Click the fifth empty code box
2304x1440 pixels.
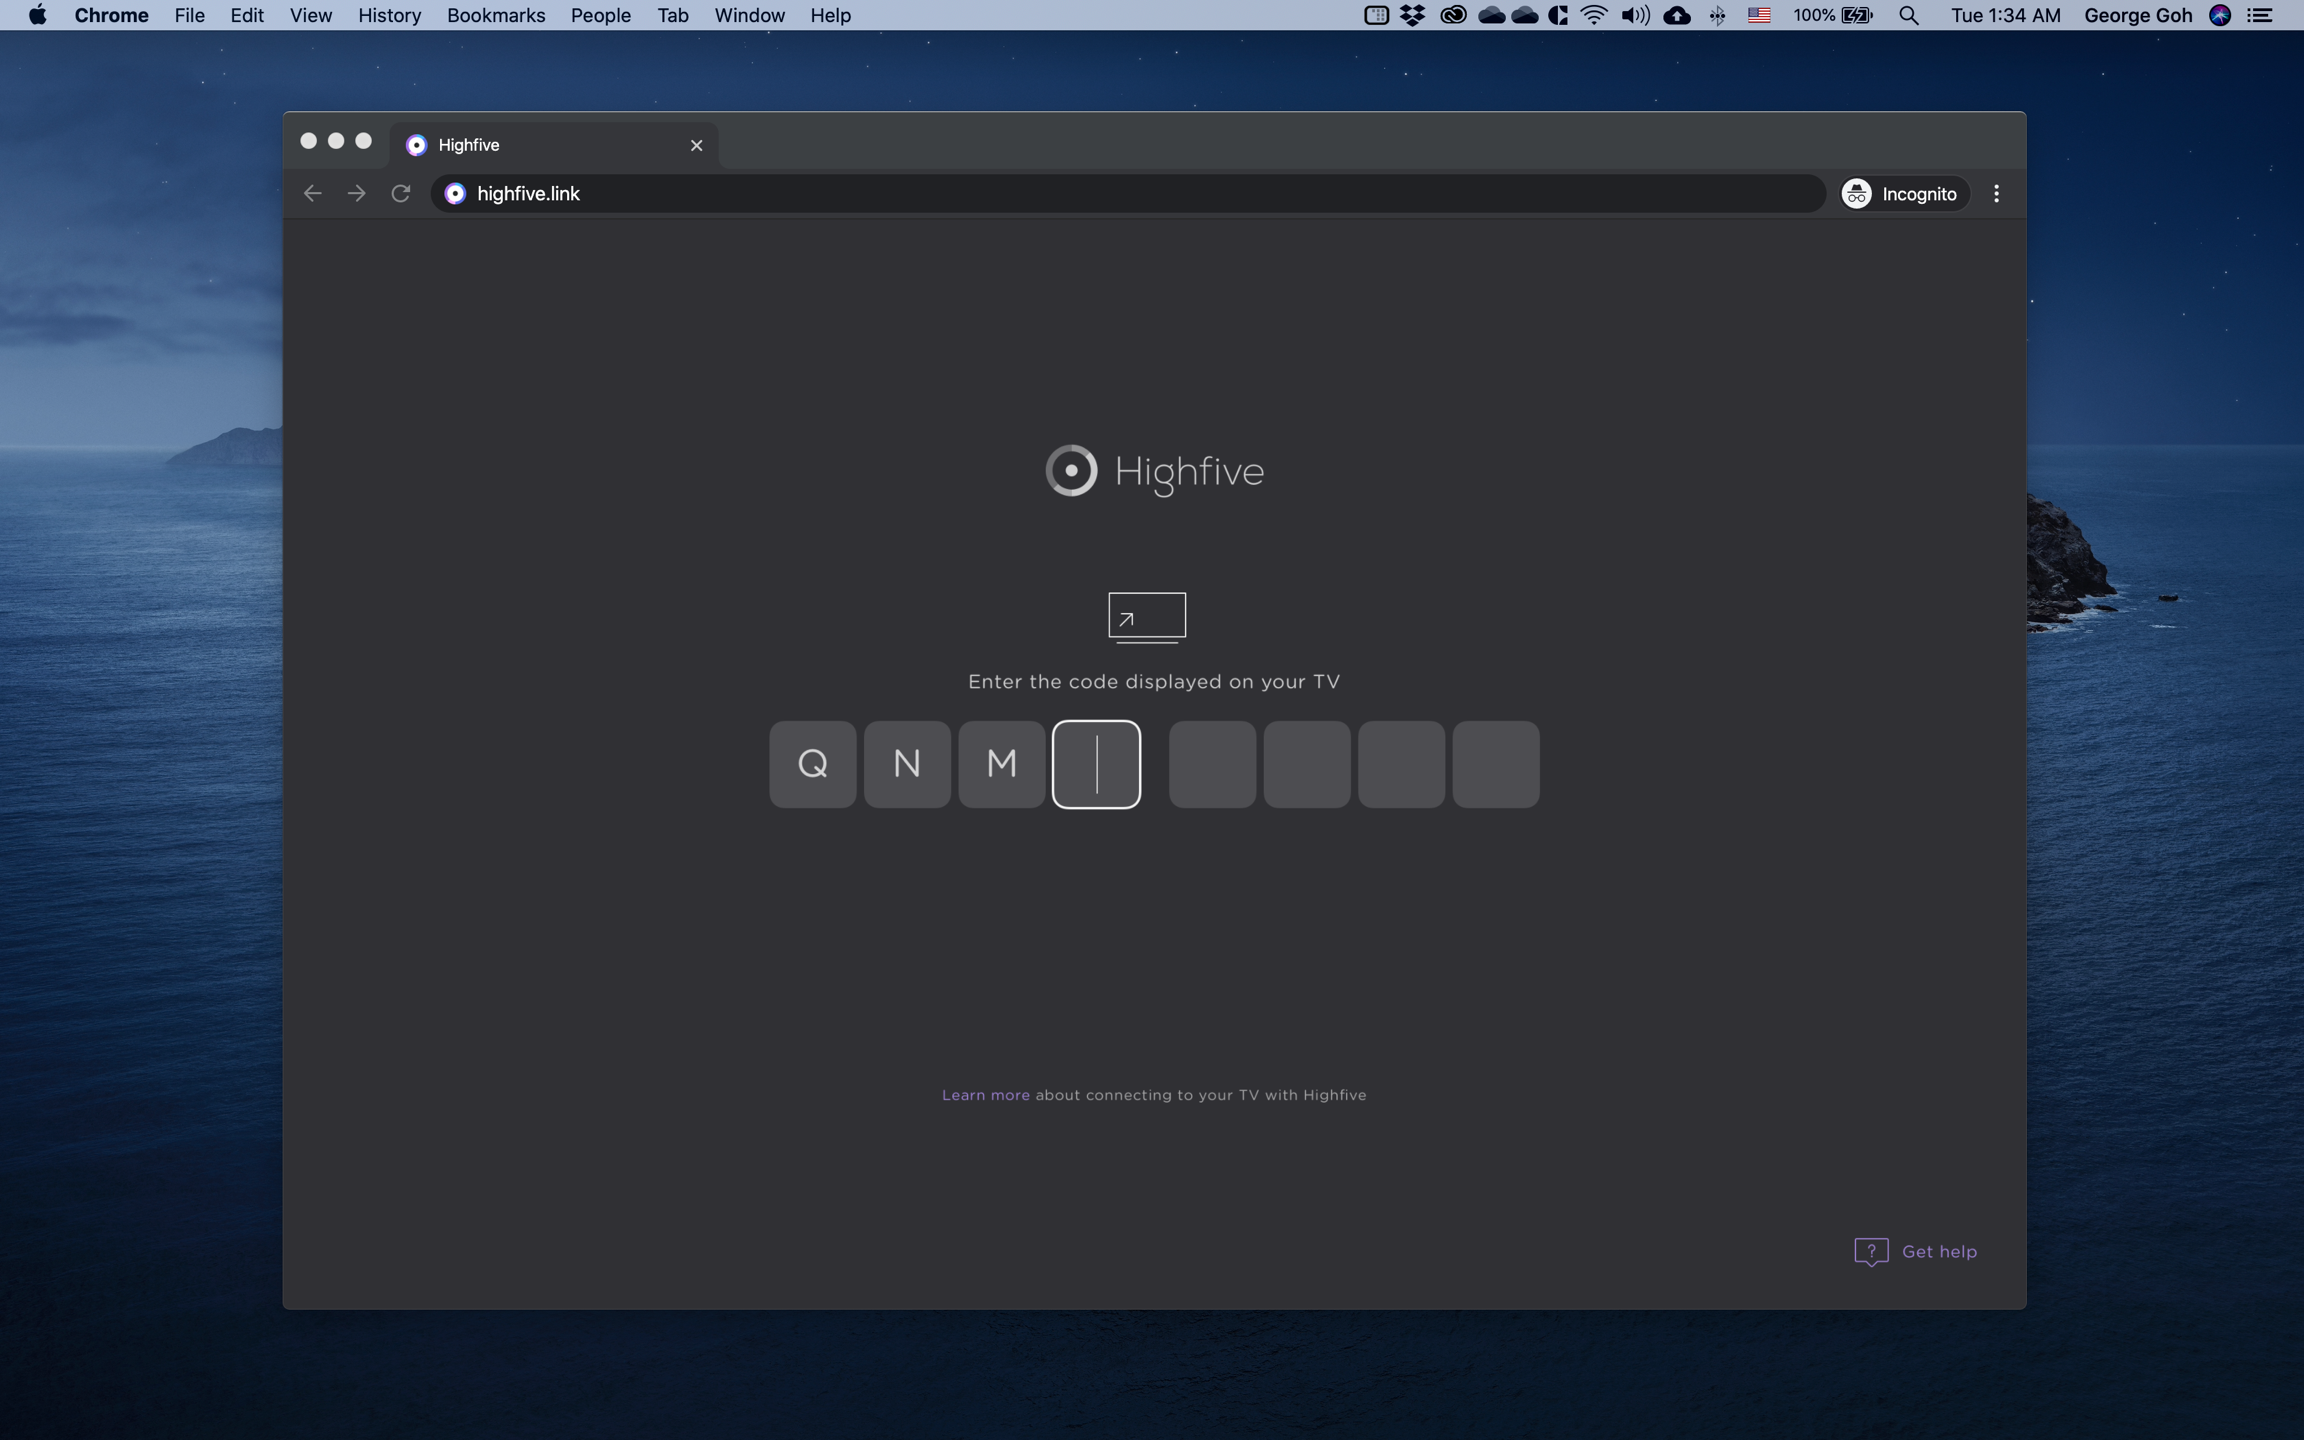tap(1212, 764)
